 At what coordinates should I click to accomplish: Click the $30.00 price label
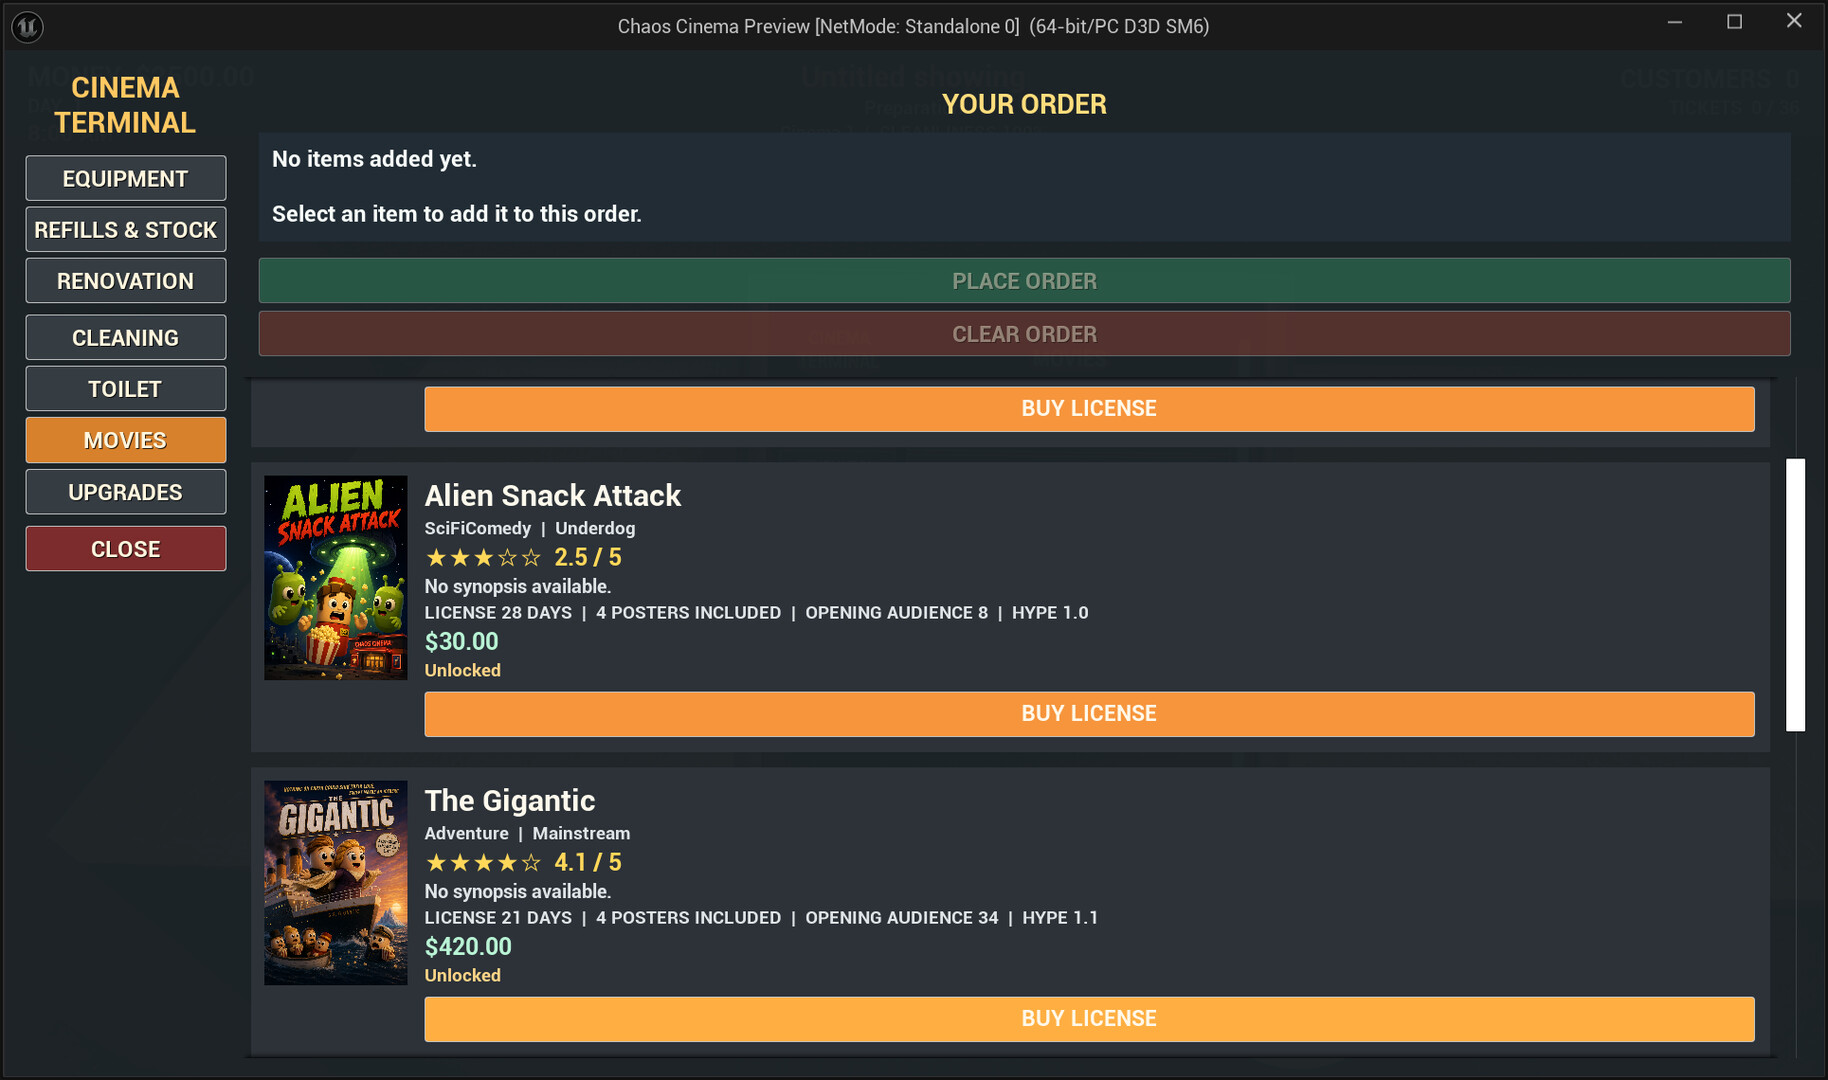tap(462, 641)
